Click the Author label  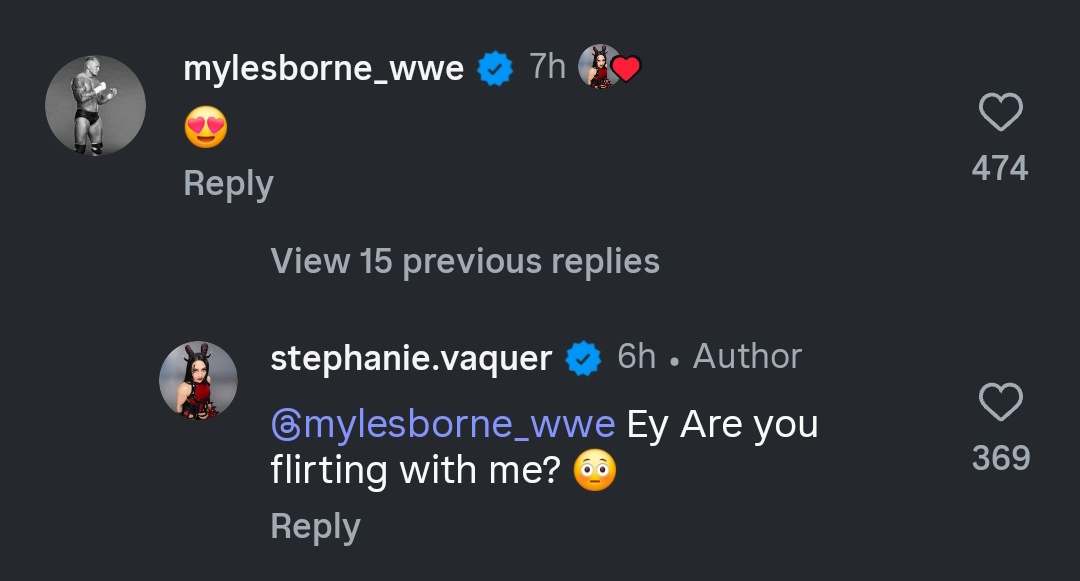(x=747, y=356)
